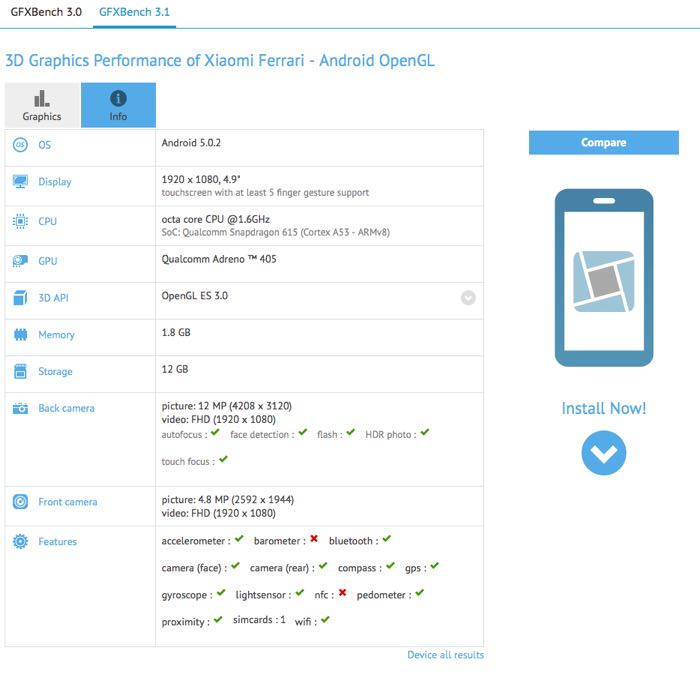This screenshot has height=687, width=700.
Task: Click the touch focus checkmark
Action: coord(223,459)
